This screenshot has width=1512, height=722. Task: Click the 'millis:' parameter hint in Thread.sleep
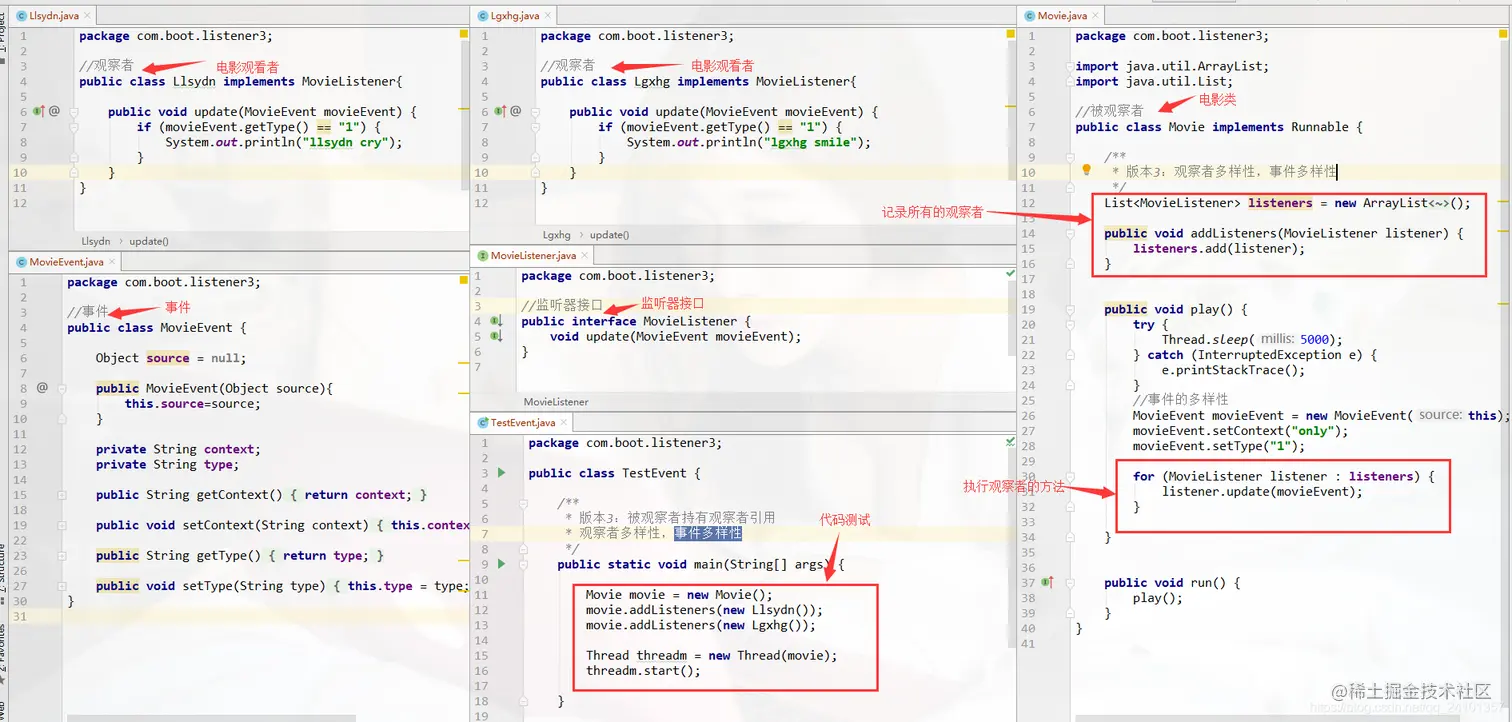tap(1277, 339)
